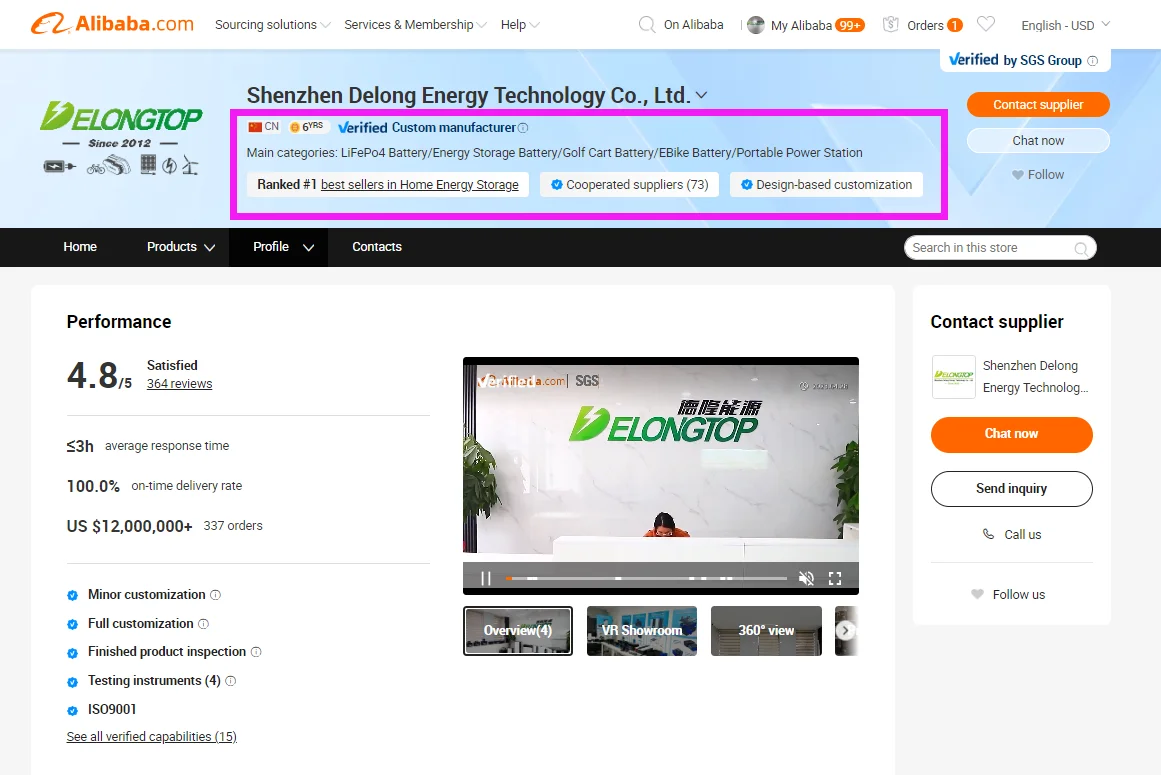
Task: Click the 99+ notification badge
Action: pyautogui.click(x=850, y=25)
